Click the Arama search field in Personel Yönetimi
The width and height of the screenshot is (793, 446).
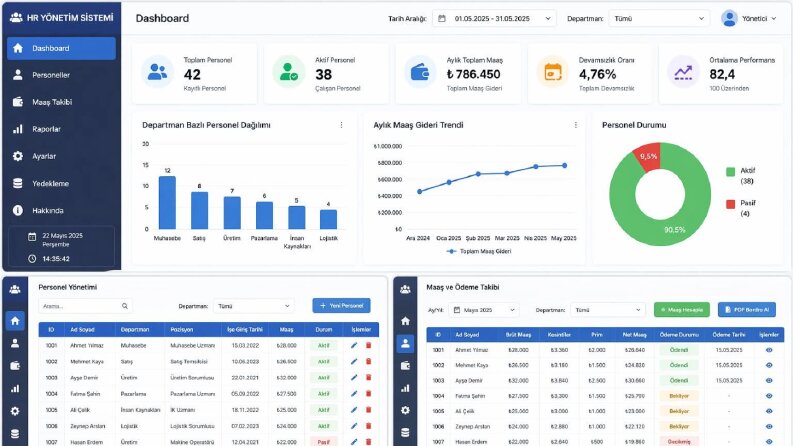(x=85, y=306)
